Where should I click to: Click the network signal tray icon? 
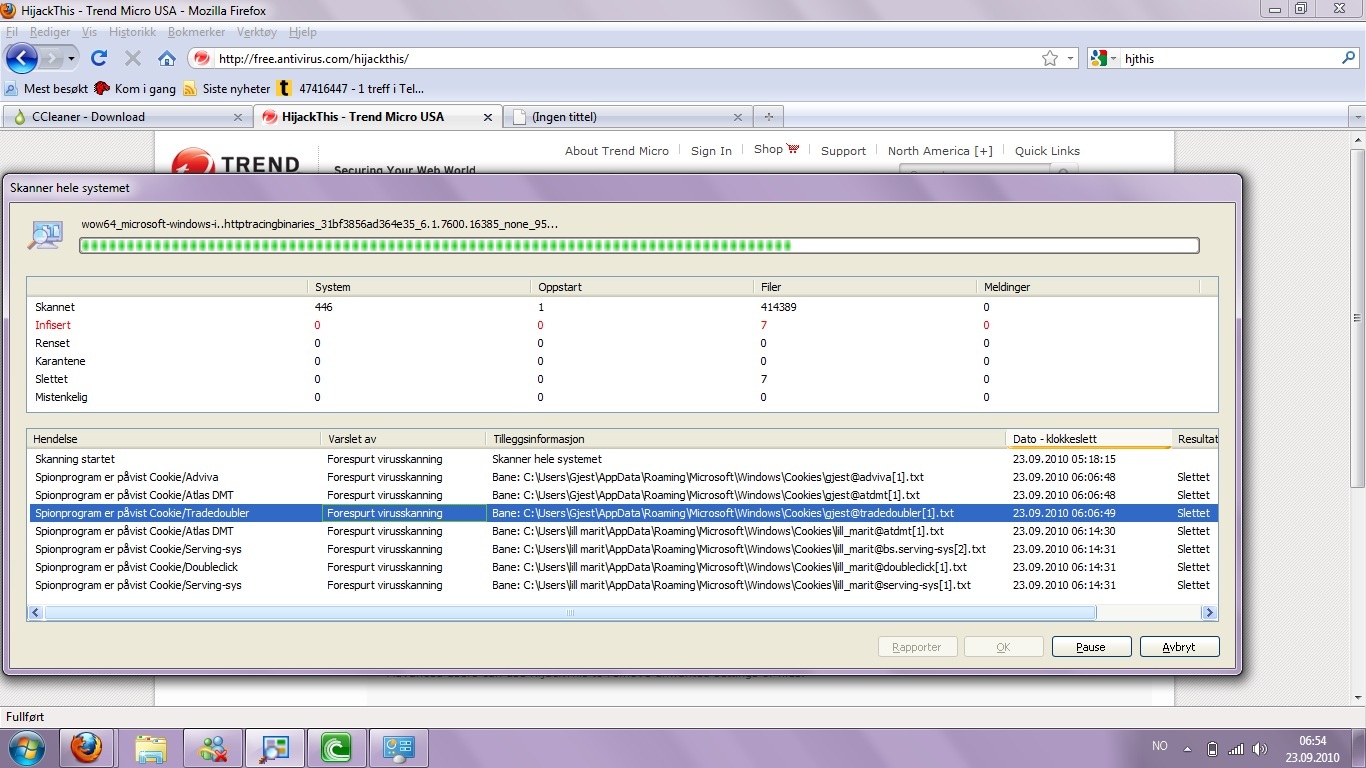pyautogui.click(x=1236, y=748)
